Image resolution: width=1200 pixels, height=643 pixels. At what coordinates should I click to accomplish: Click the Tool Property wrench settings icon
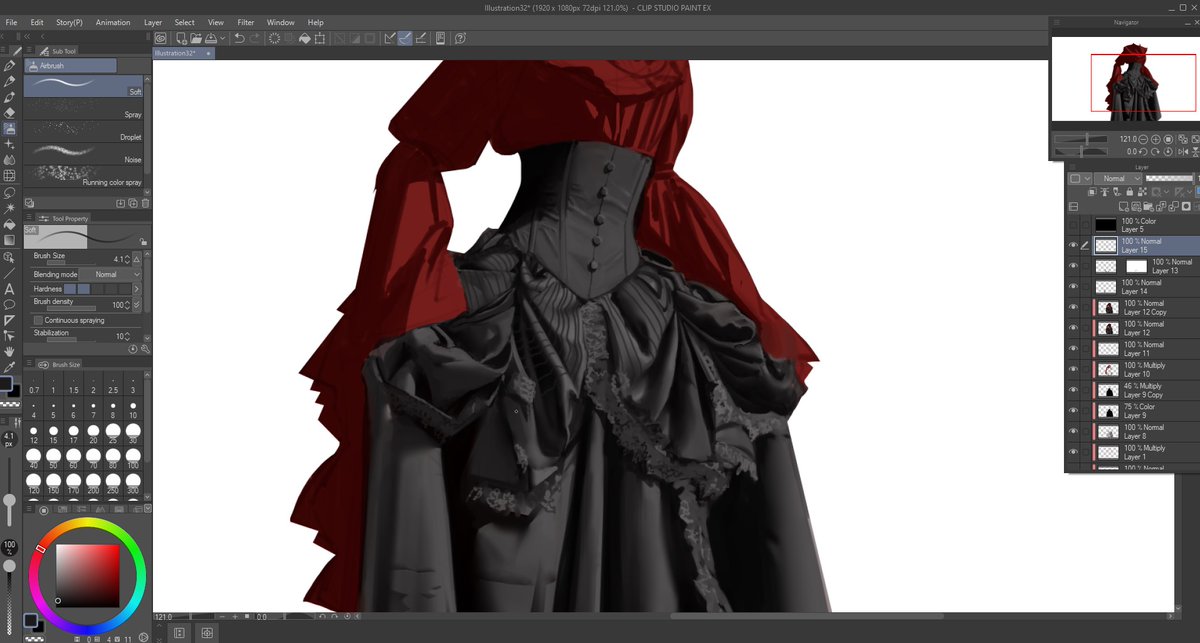[143, 349]
